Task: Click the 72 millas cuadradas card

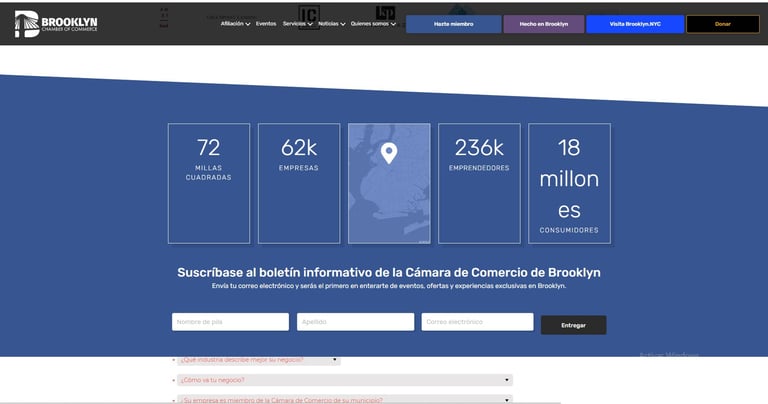Action: pos(209,184)
